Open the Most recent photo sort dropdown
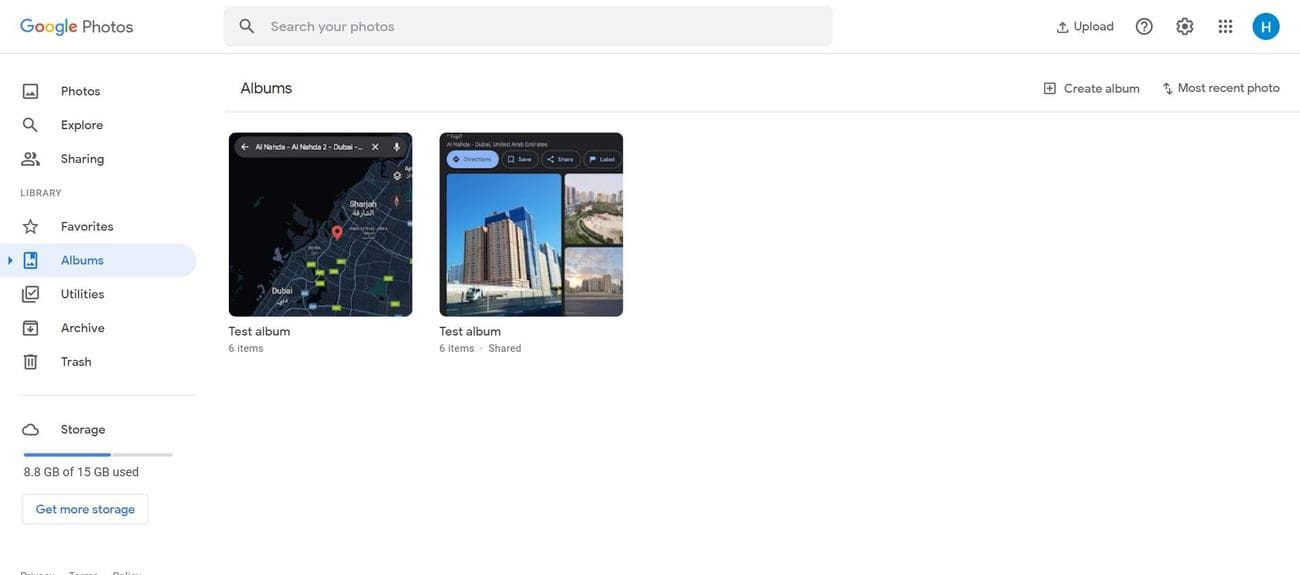This screenshot has height=575, width=1300. [x=1221, y=89]
